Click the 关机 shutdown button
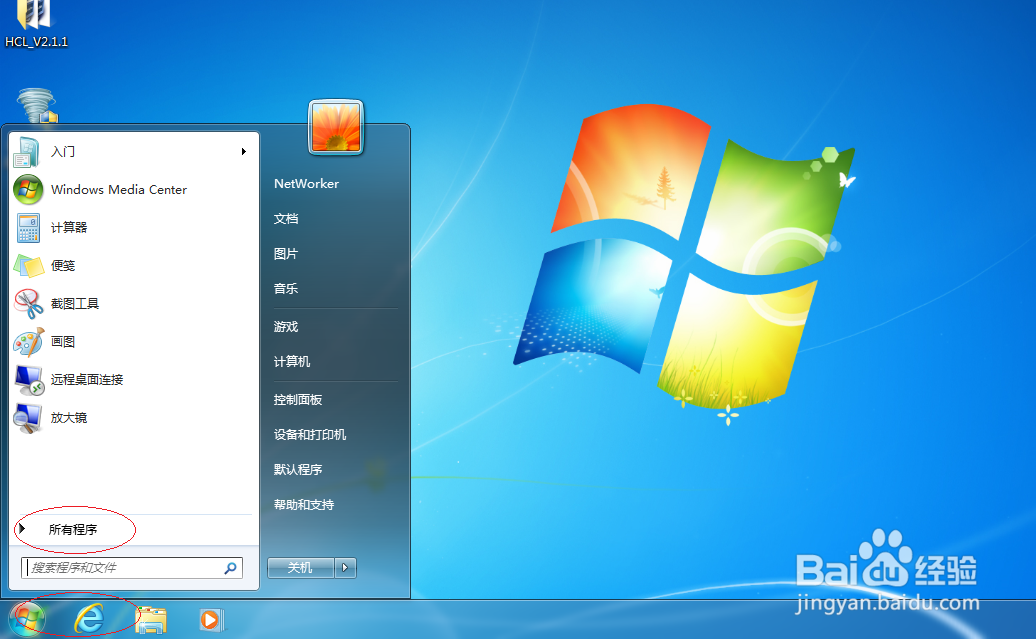This screenshot has height=639, width=1036. coord(301,568)
